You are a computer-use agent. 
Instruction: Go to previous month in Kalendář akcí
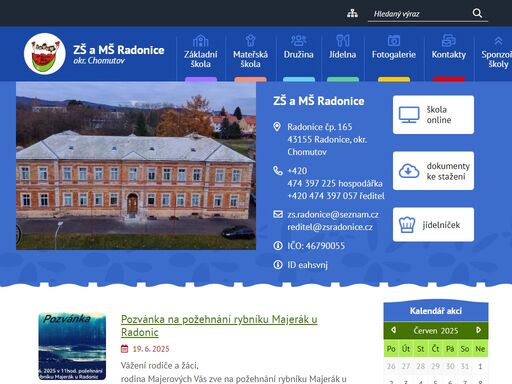tap(393, 330)
